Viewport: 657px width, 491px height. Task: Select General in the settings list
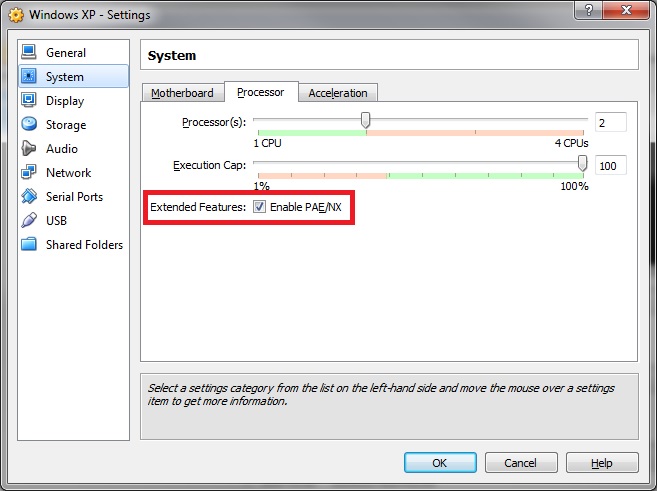click(x=73, y=52)
